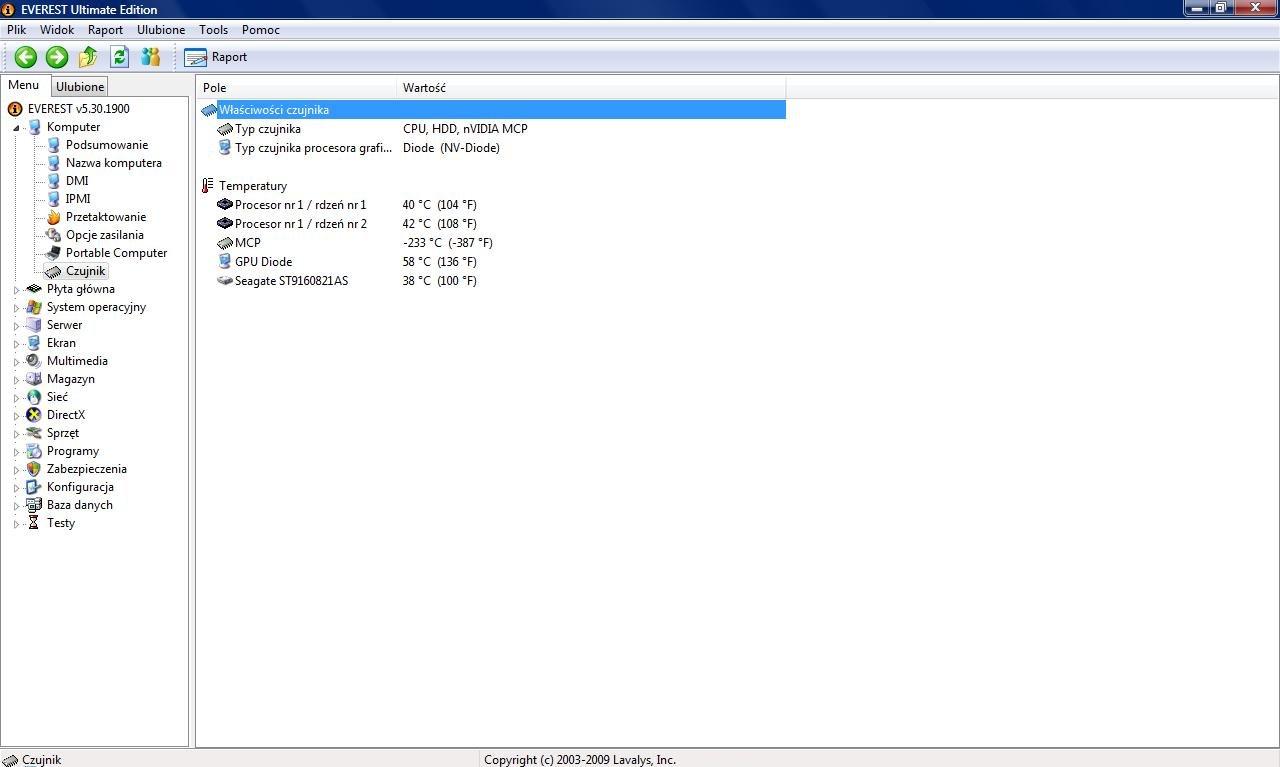Click the Lavalys copyright status bar text
The width and height of the screenshot is (1280, 767).
tap(580, 760)
